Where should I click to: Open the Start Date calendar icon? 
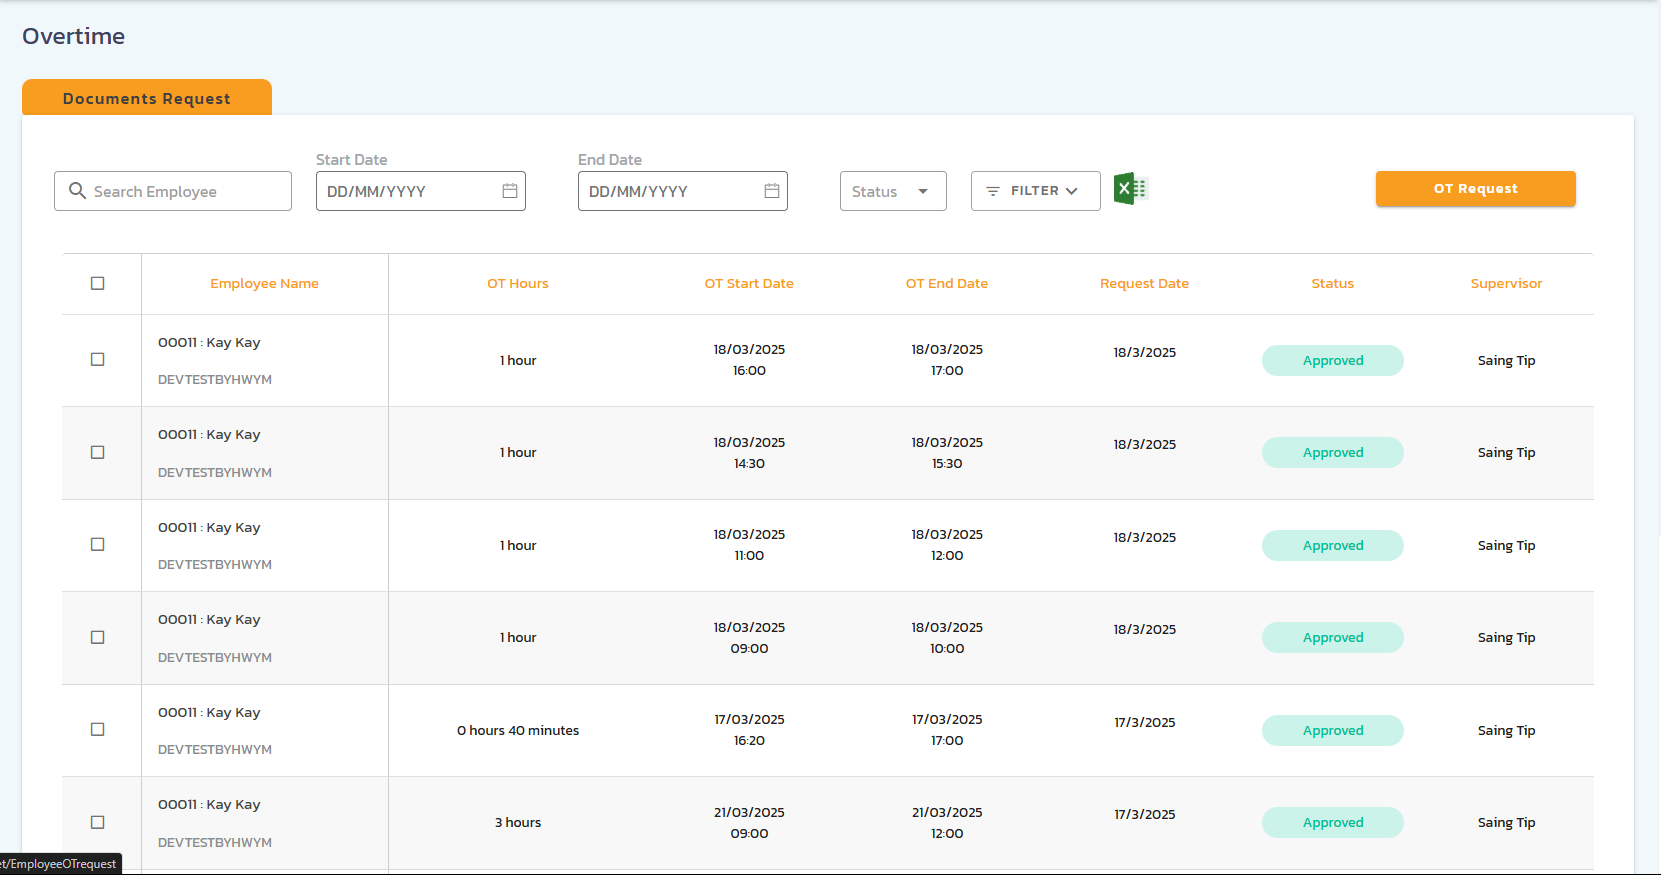(510, 191)
